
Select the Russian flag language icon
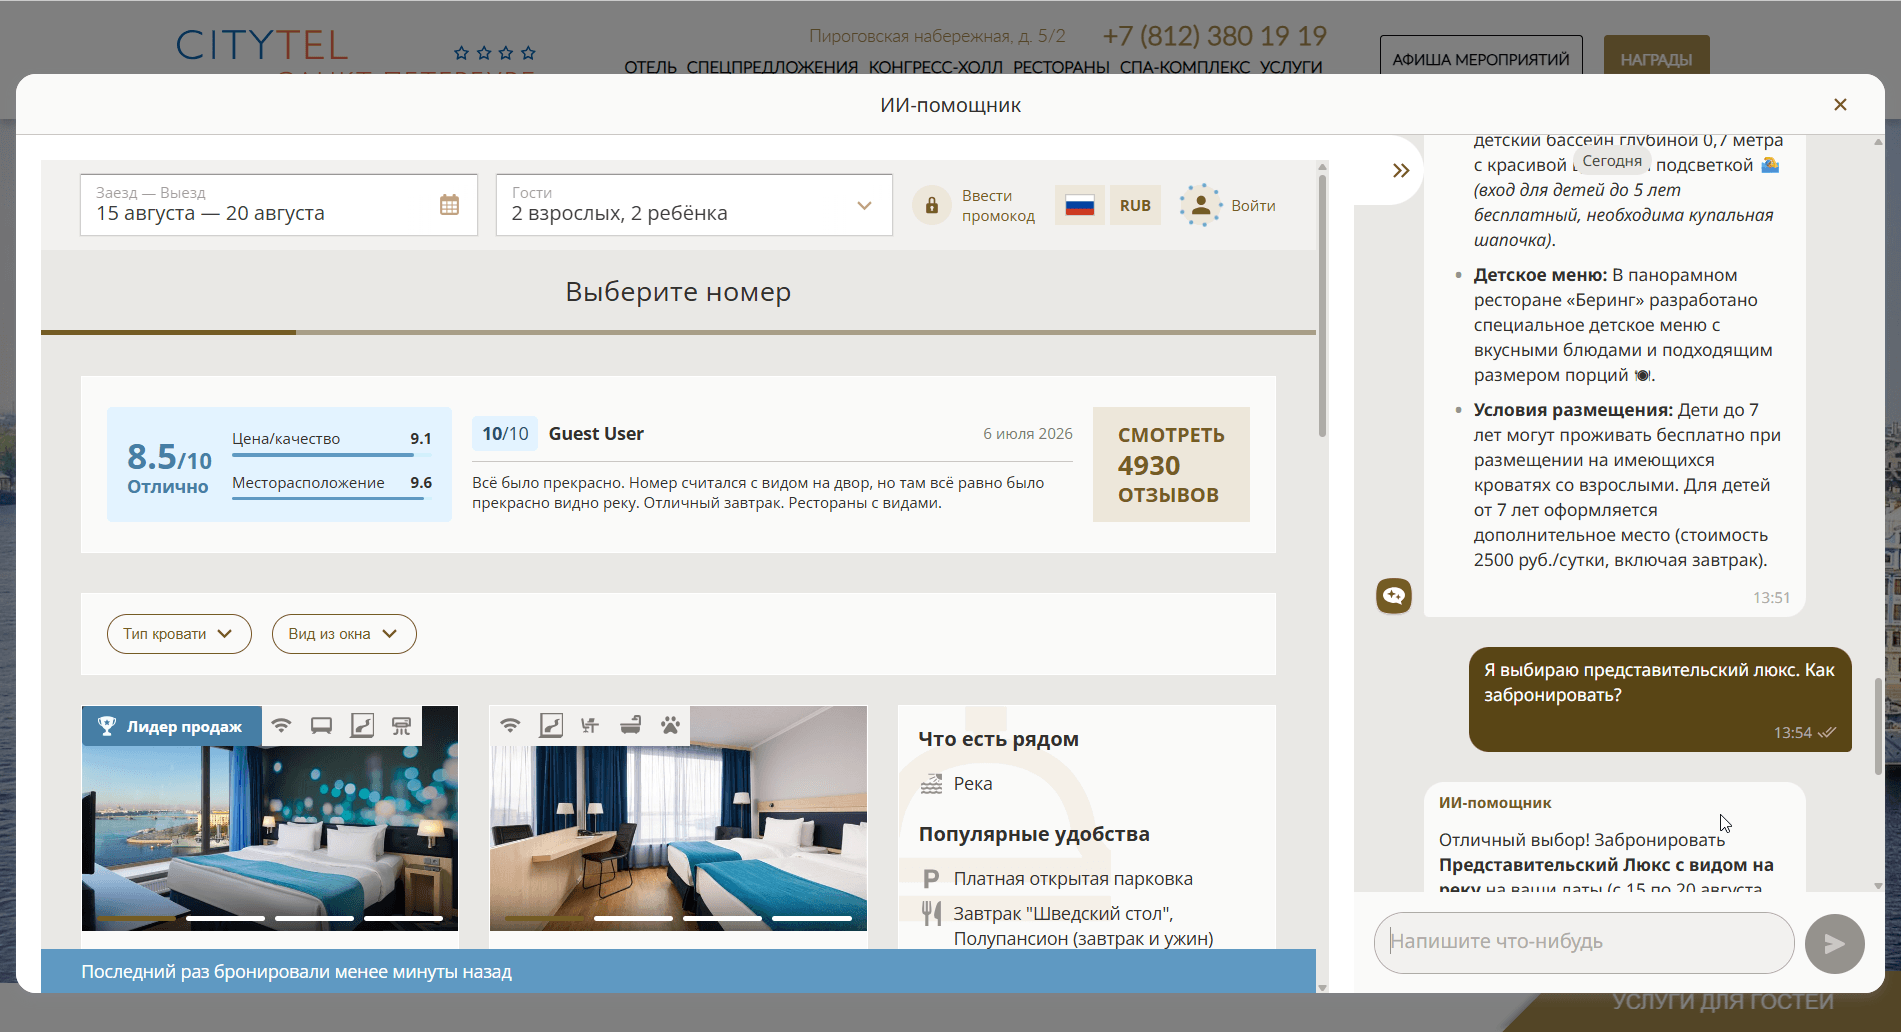(x=1080, y=205)
